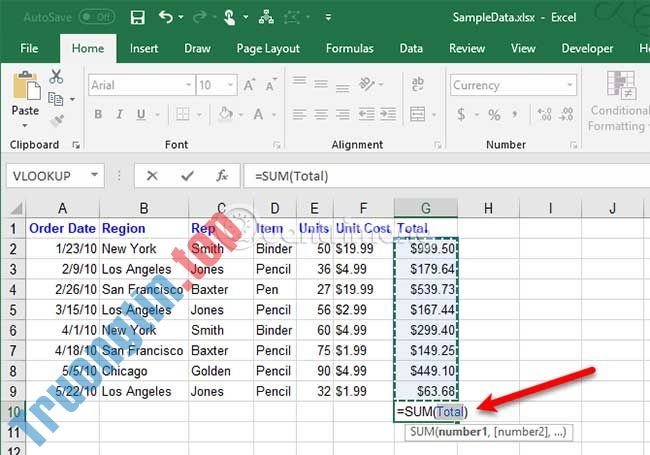Open the Currency number format dropdown
Viewport: 650px width, 455px height.
[x=570, y=85]
